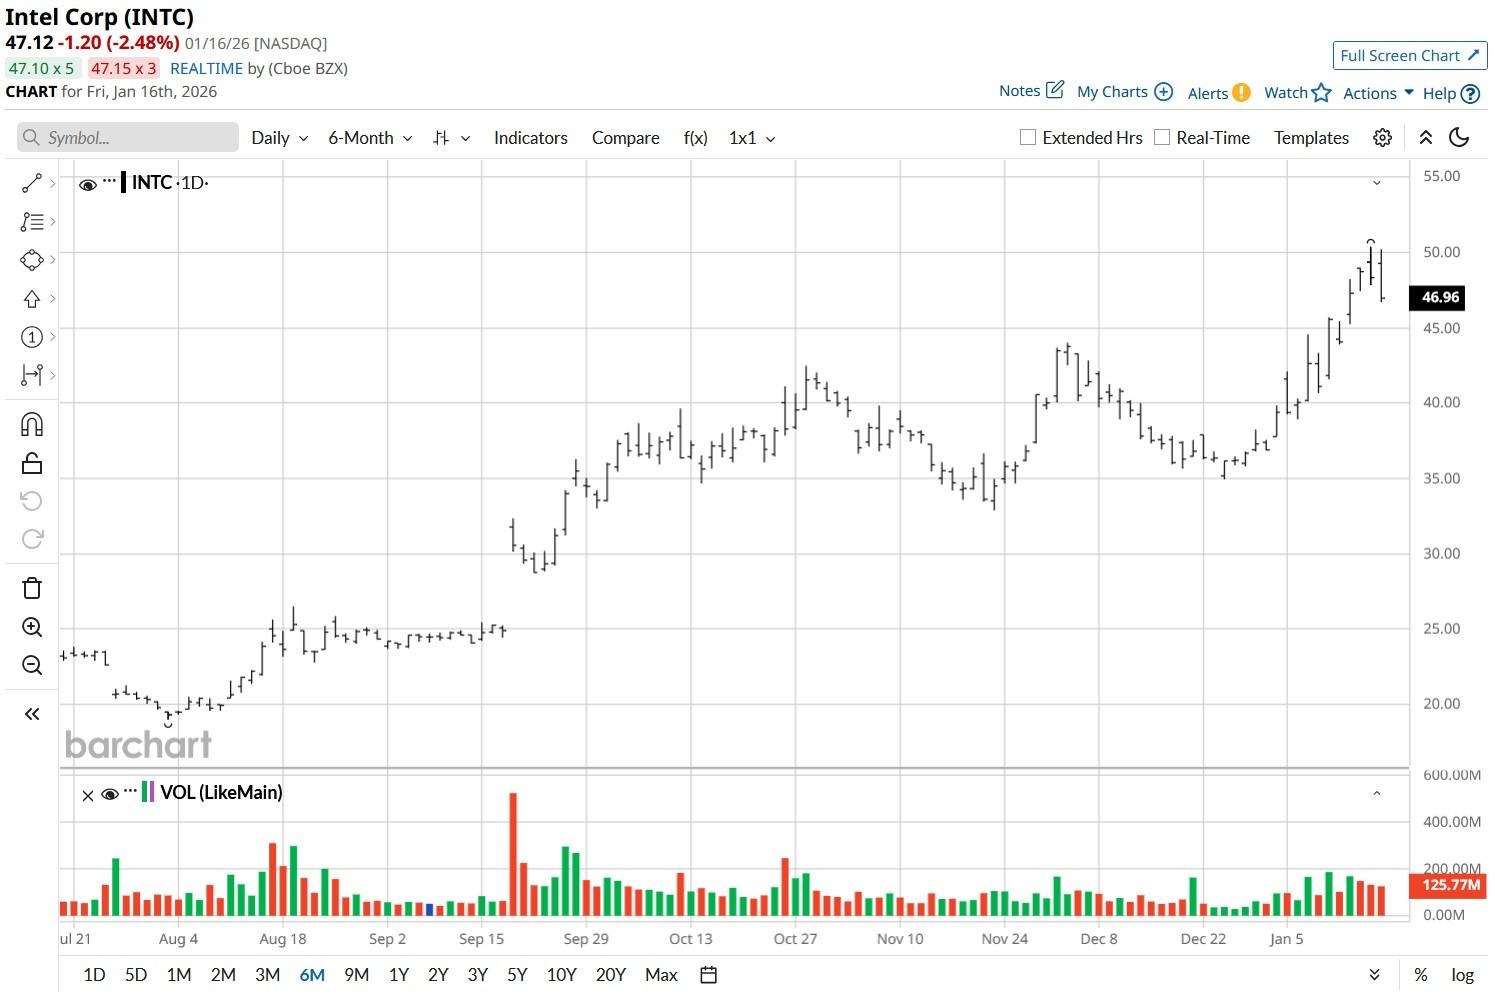Pick the numbered label annotation tool

(x=32, y=337)
